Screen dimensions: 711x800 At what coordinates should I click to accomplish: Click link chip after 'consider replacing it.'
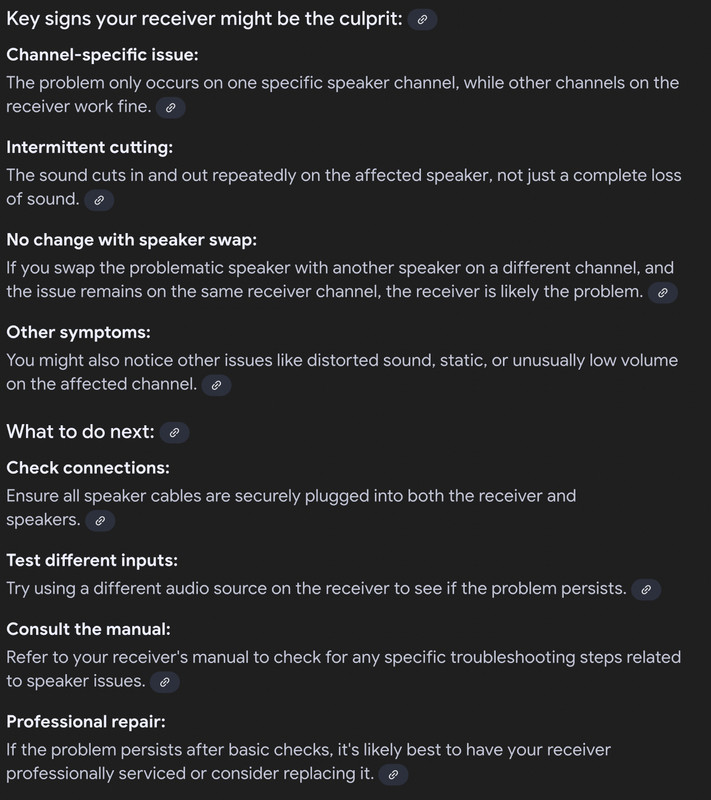coord(393,774)
